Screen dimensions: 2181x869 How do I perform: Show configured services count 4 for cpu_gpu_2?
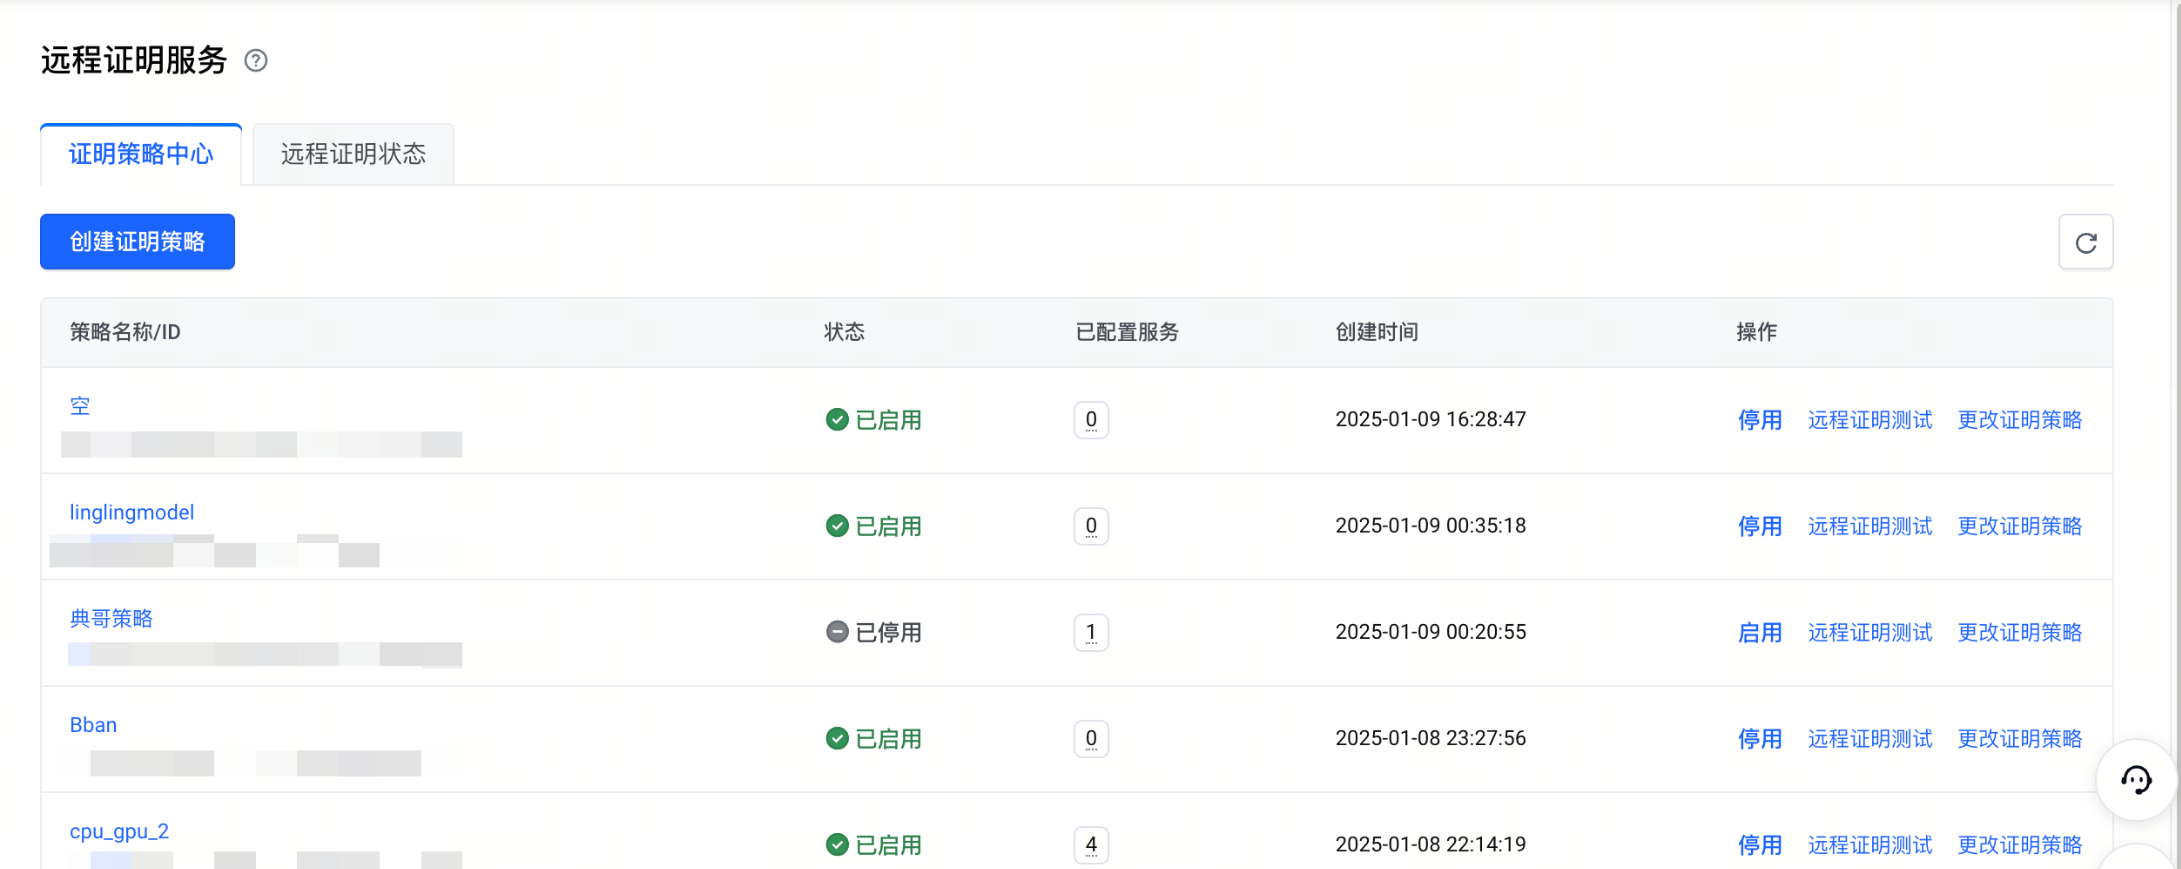pyautogui.click(x=1091, y=845)
